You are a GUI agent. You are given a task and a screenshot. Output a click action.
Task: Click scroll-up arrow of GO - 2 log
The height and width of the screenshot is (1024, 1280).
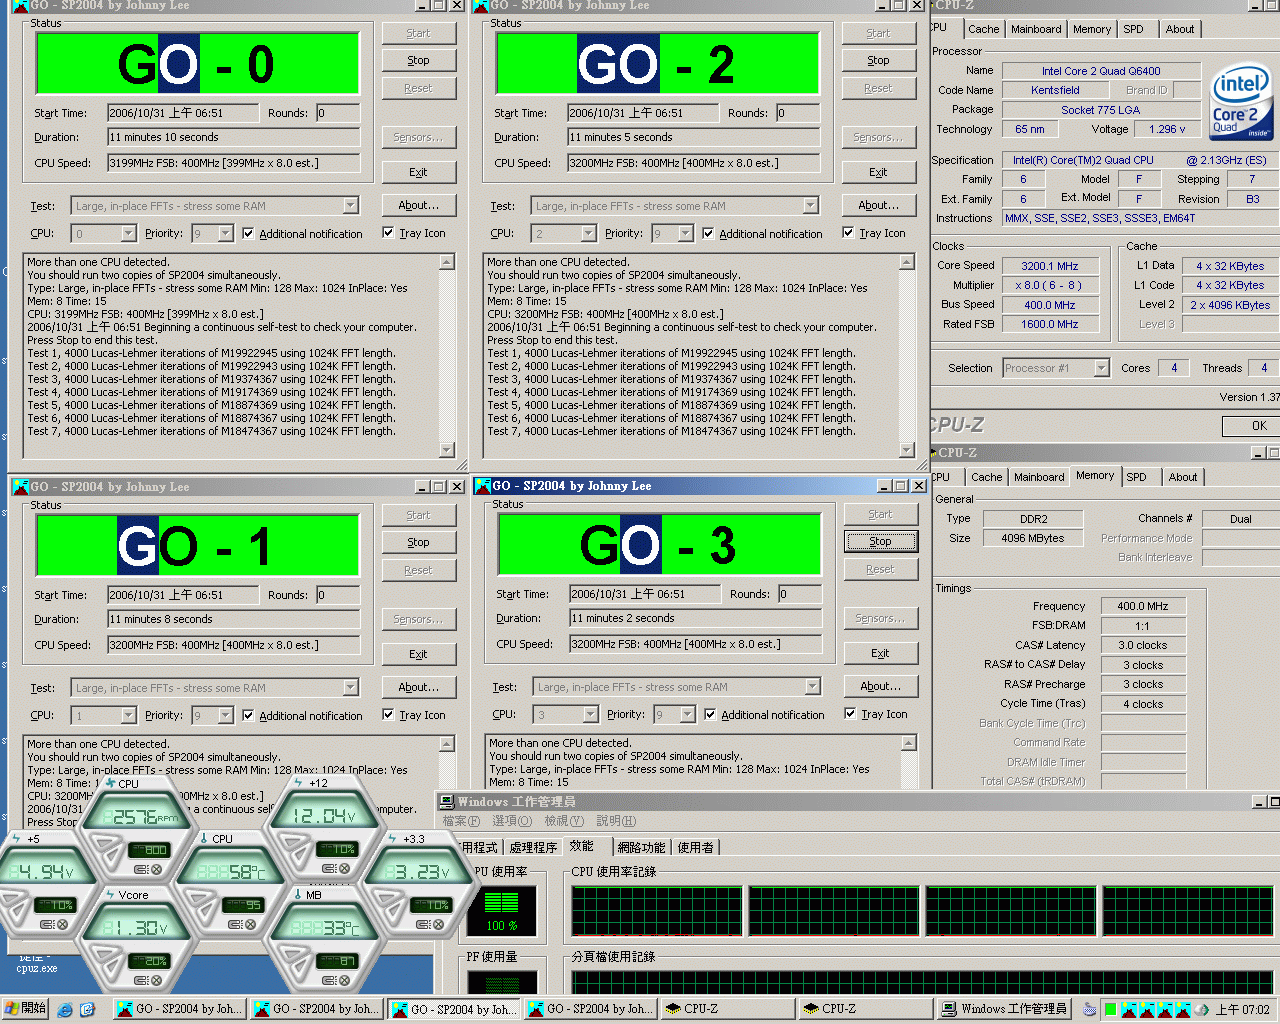(x=907, y=262)
